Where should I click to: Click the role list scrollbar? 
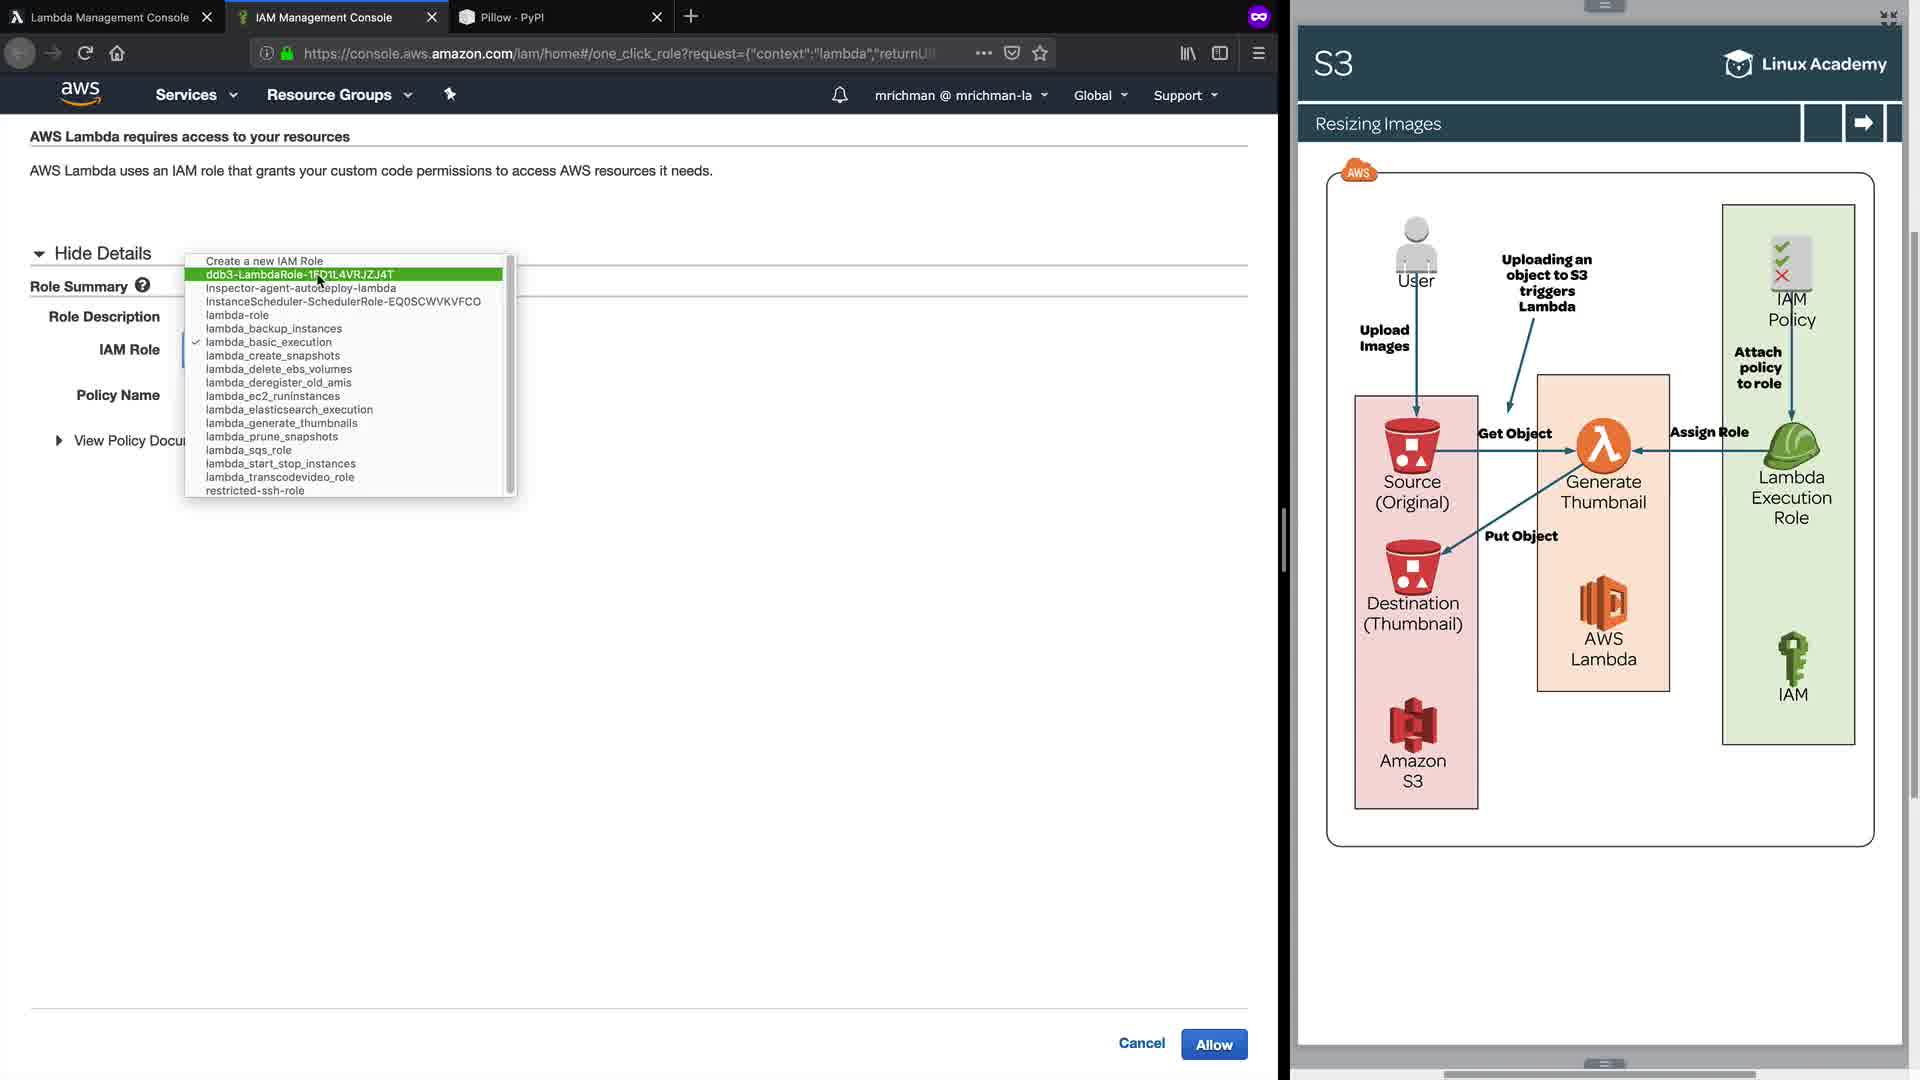click(x=510, y=375)
